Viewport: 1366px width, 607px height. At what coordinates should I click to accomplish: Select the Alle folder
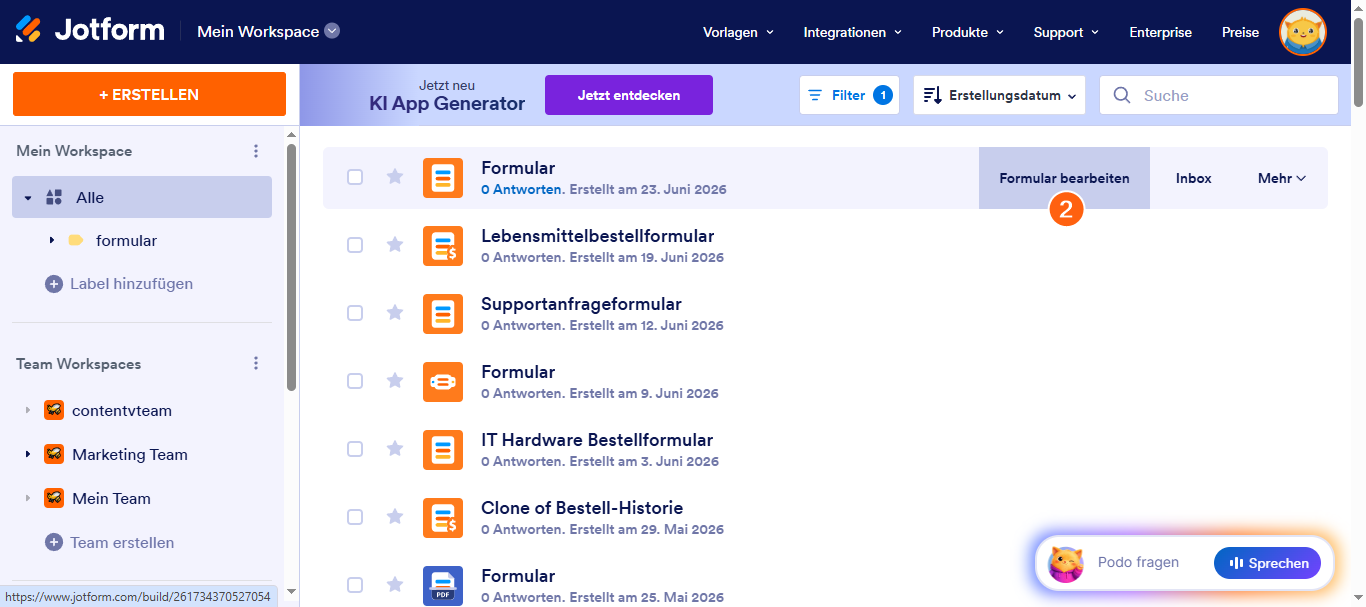[142, 197]
